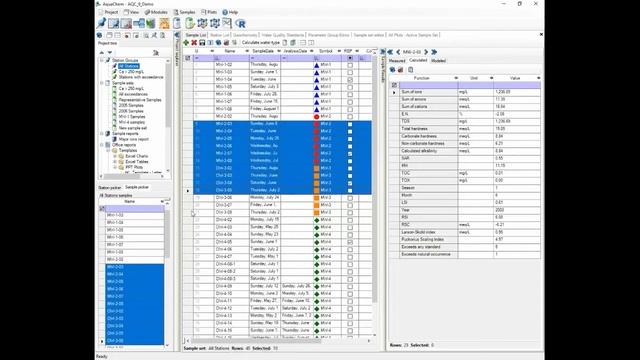Open the Modules menu
Screen dimensions: 640x360
point(156,12)
